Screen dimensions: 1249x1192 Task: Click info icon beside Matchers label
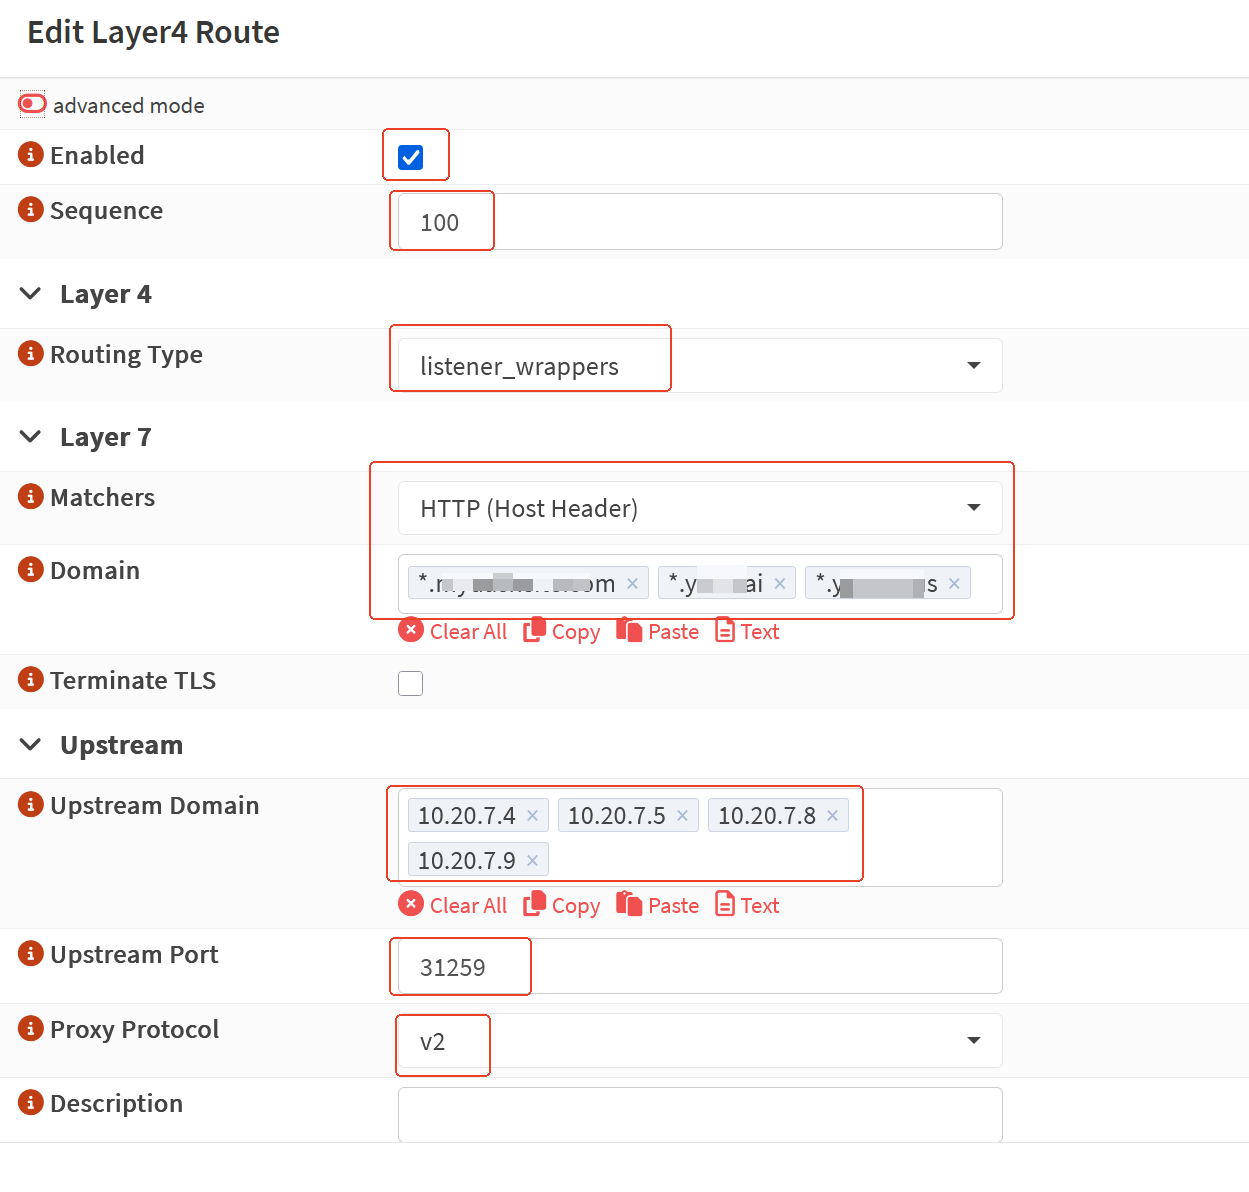point(31,497)
